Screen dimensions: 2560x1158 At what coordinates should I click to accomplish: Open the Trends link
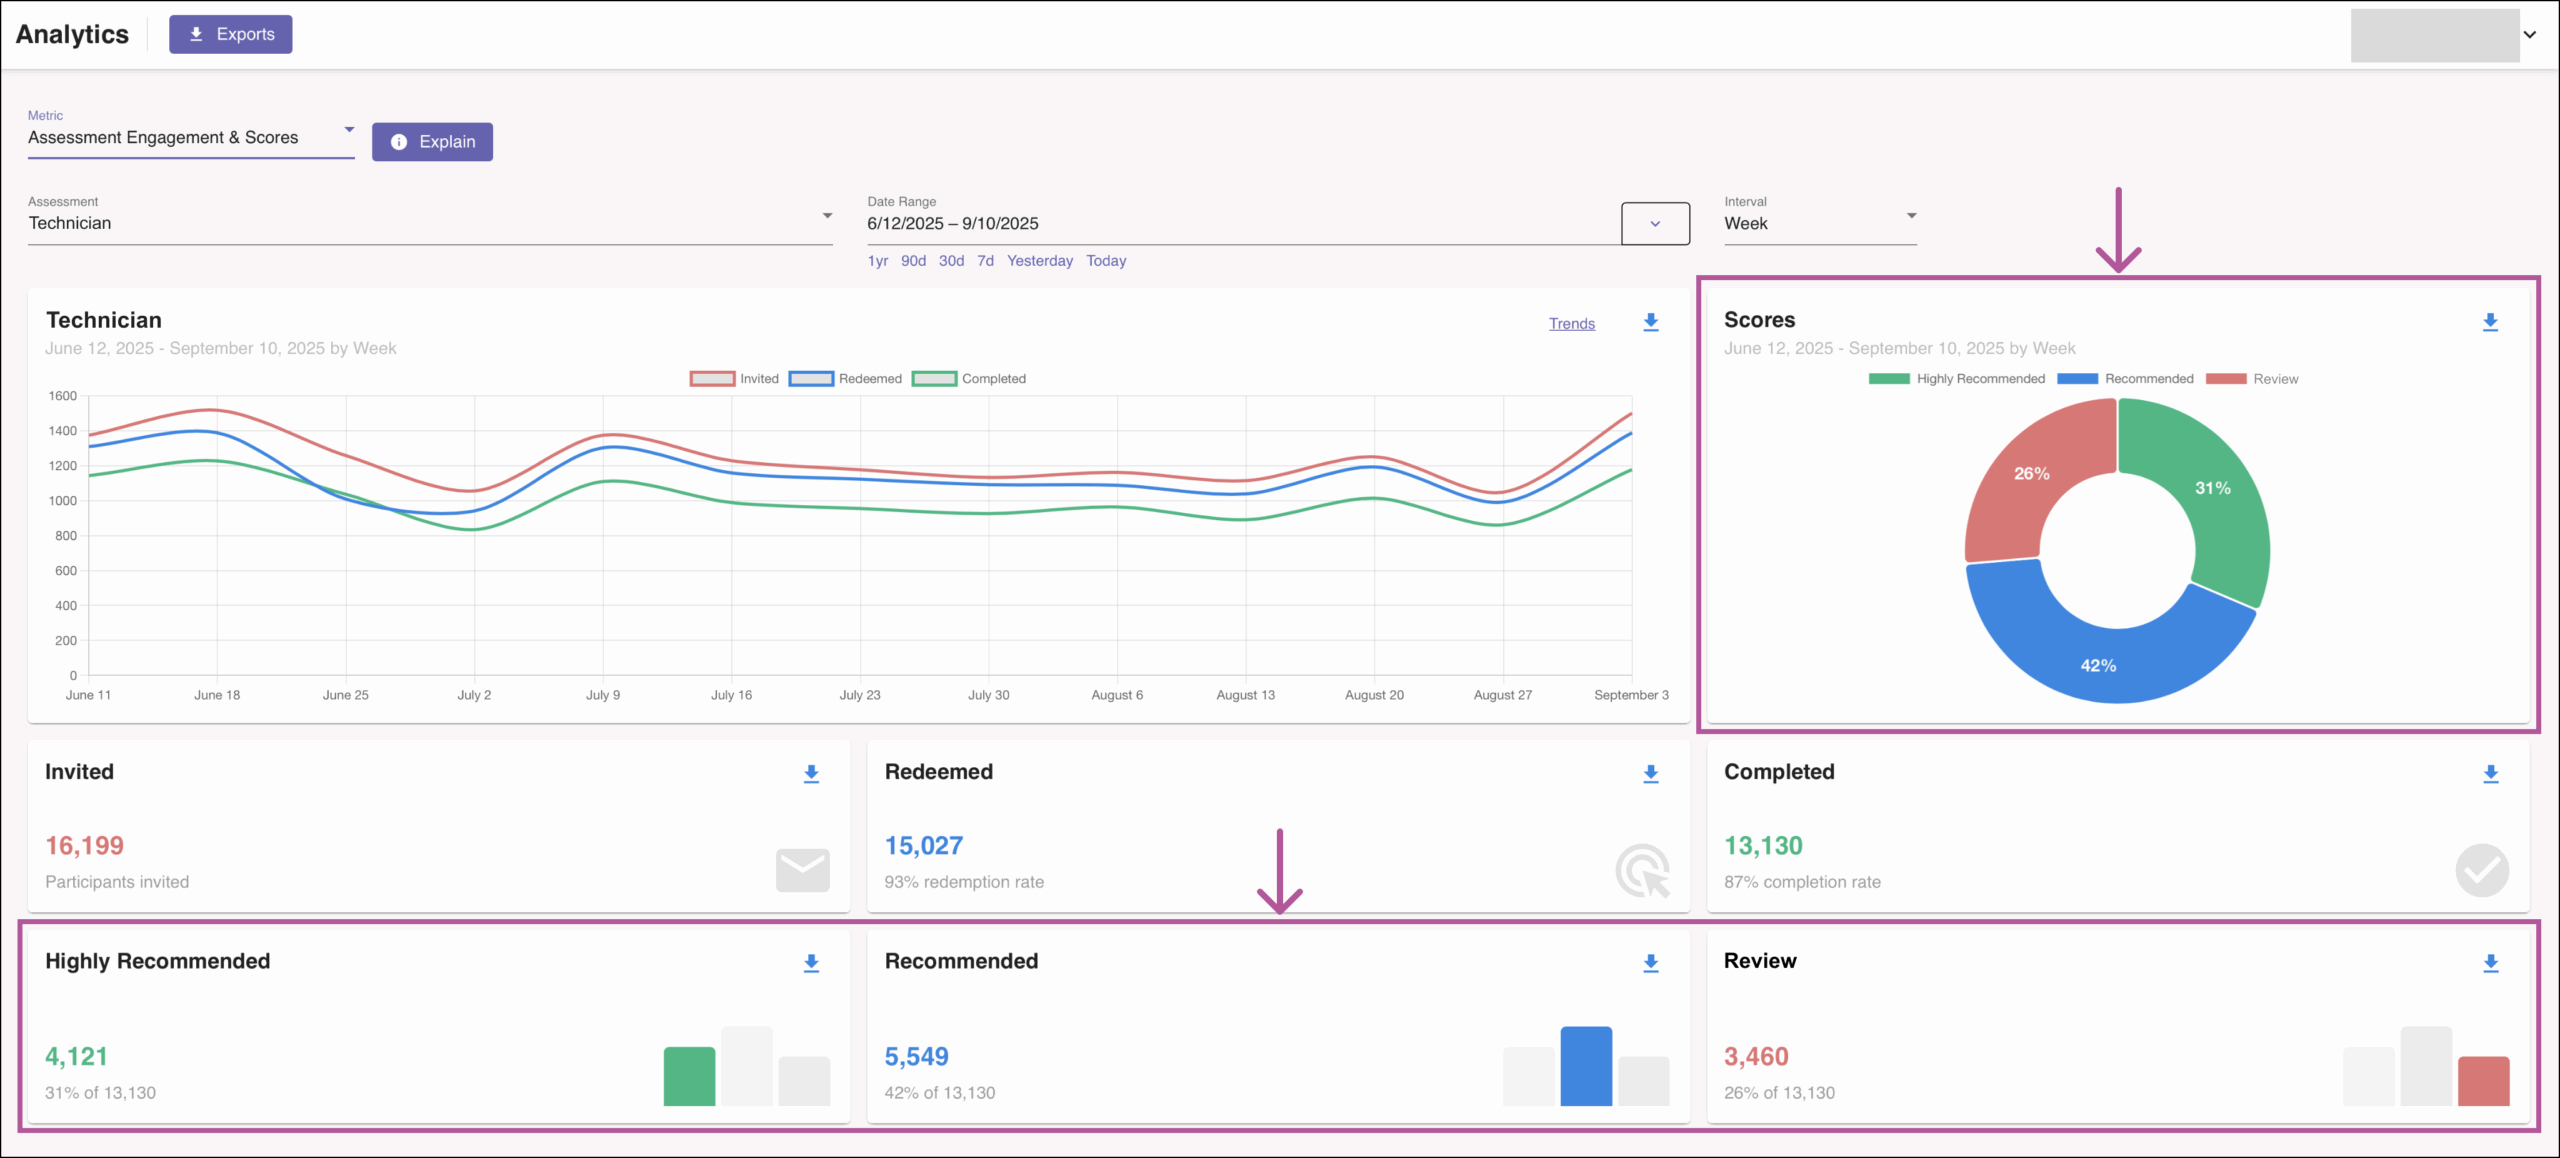coord(1571,324)
